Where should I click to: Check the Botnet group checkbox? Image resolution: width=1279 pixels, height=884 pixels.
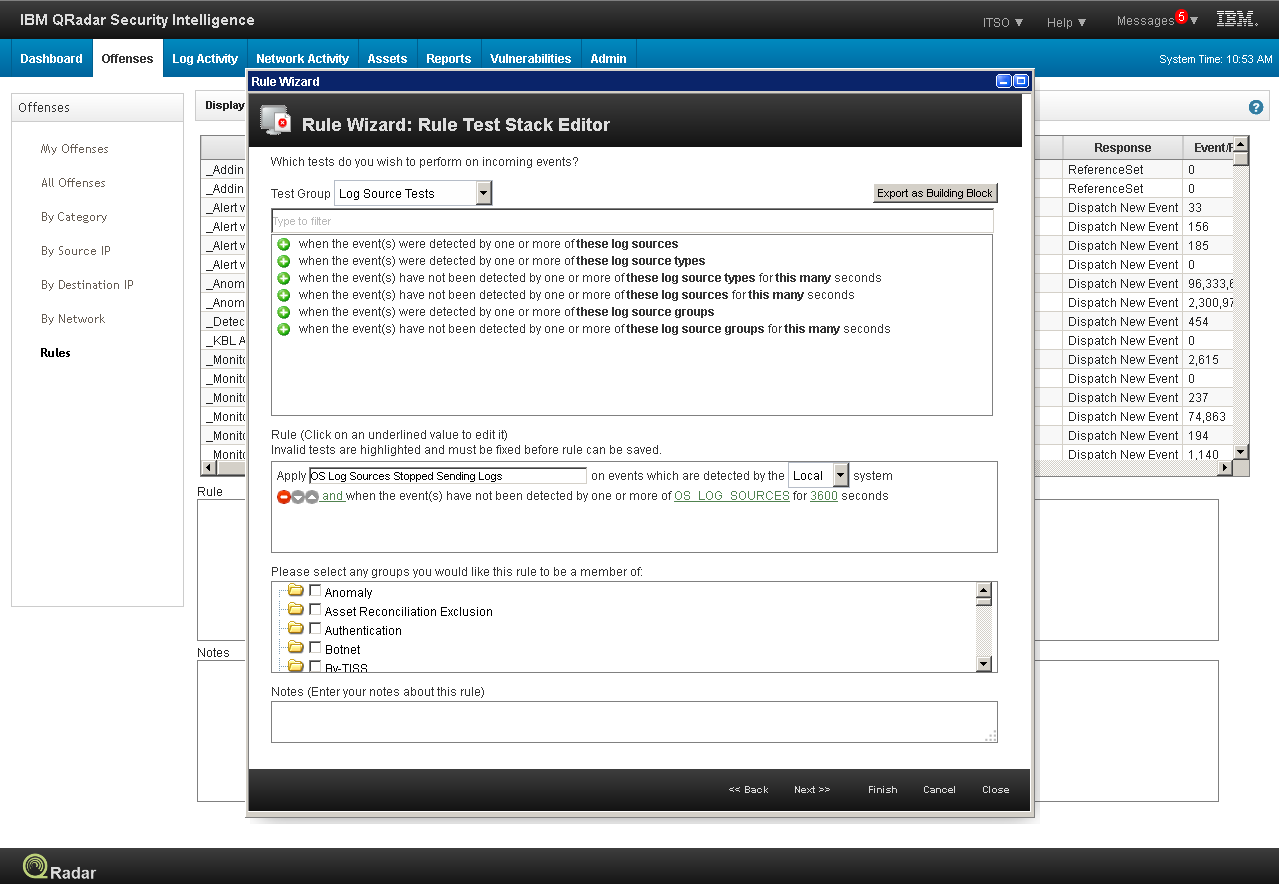pyautogui.click(x=315, y=648)
